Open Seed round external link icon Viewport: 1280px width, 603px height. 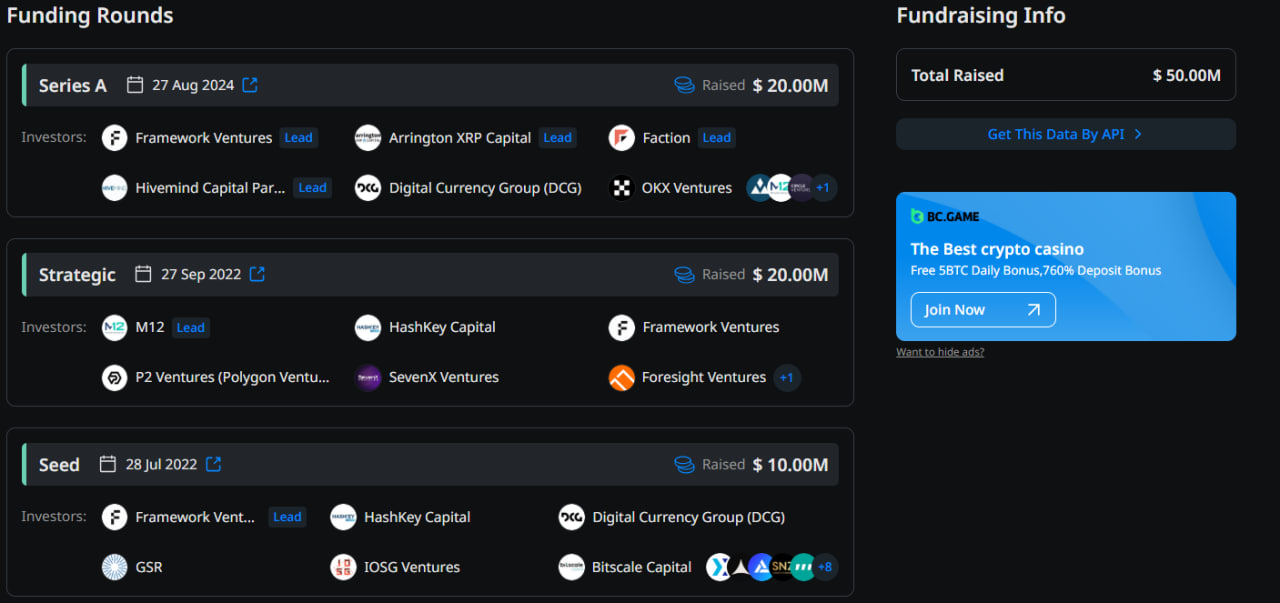(x=213, y=464)
